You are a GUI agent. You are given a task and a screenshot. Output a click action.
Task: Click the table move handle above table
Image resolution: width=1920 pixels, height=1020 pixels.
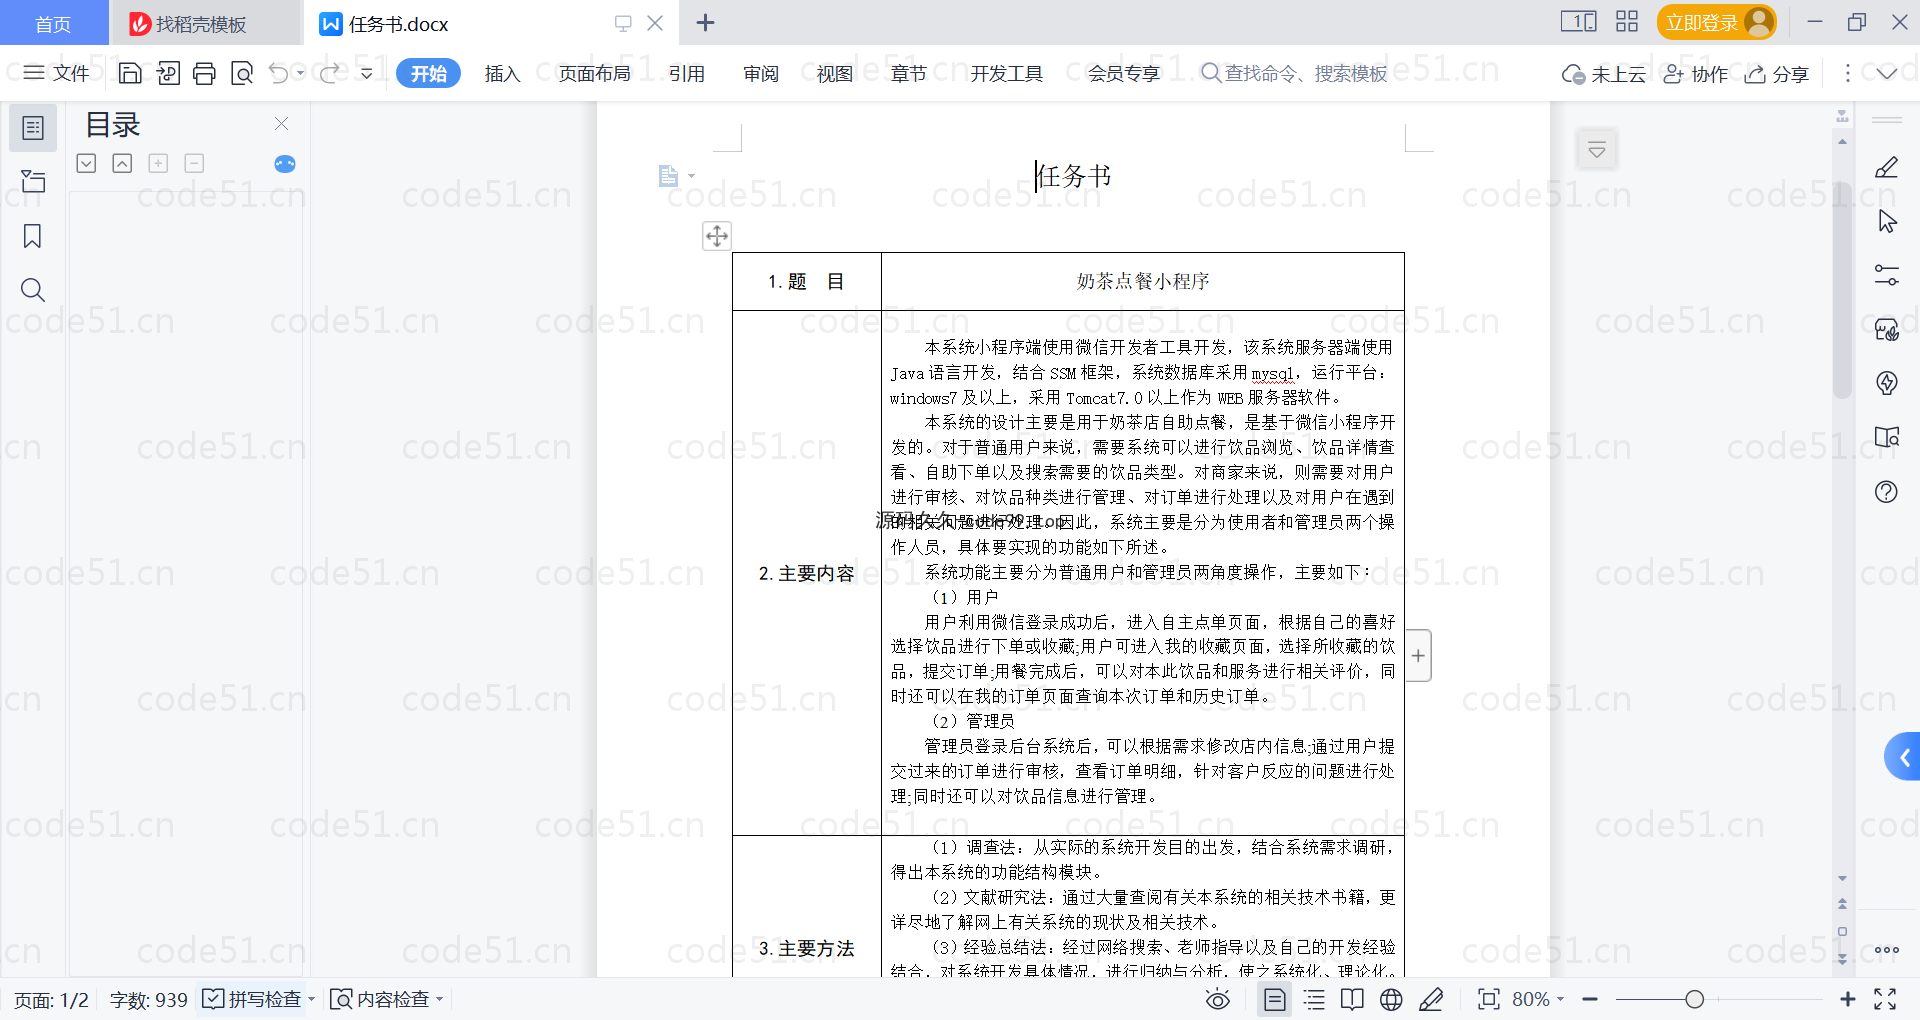tap(717, 236)
